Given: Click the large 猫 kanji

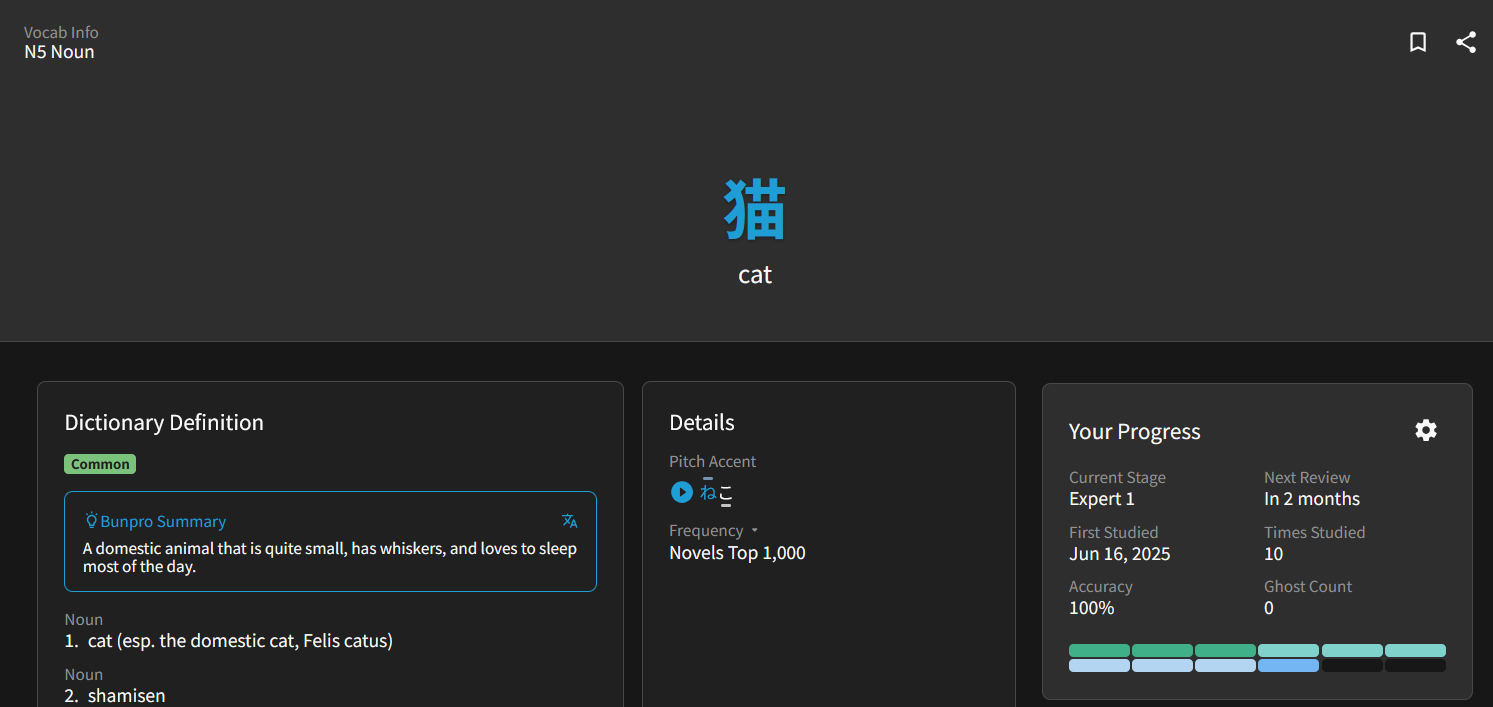Looking at the screenshot, I should (755, 210).
